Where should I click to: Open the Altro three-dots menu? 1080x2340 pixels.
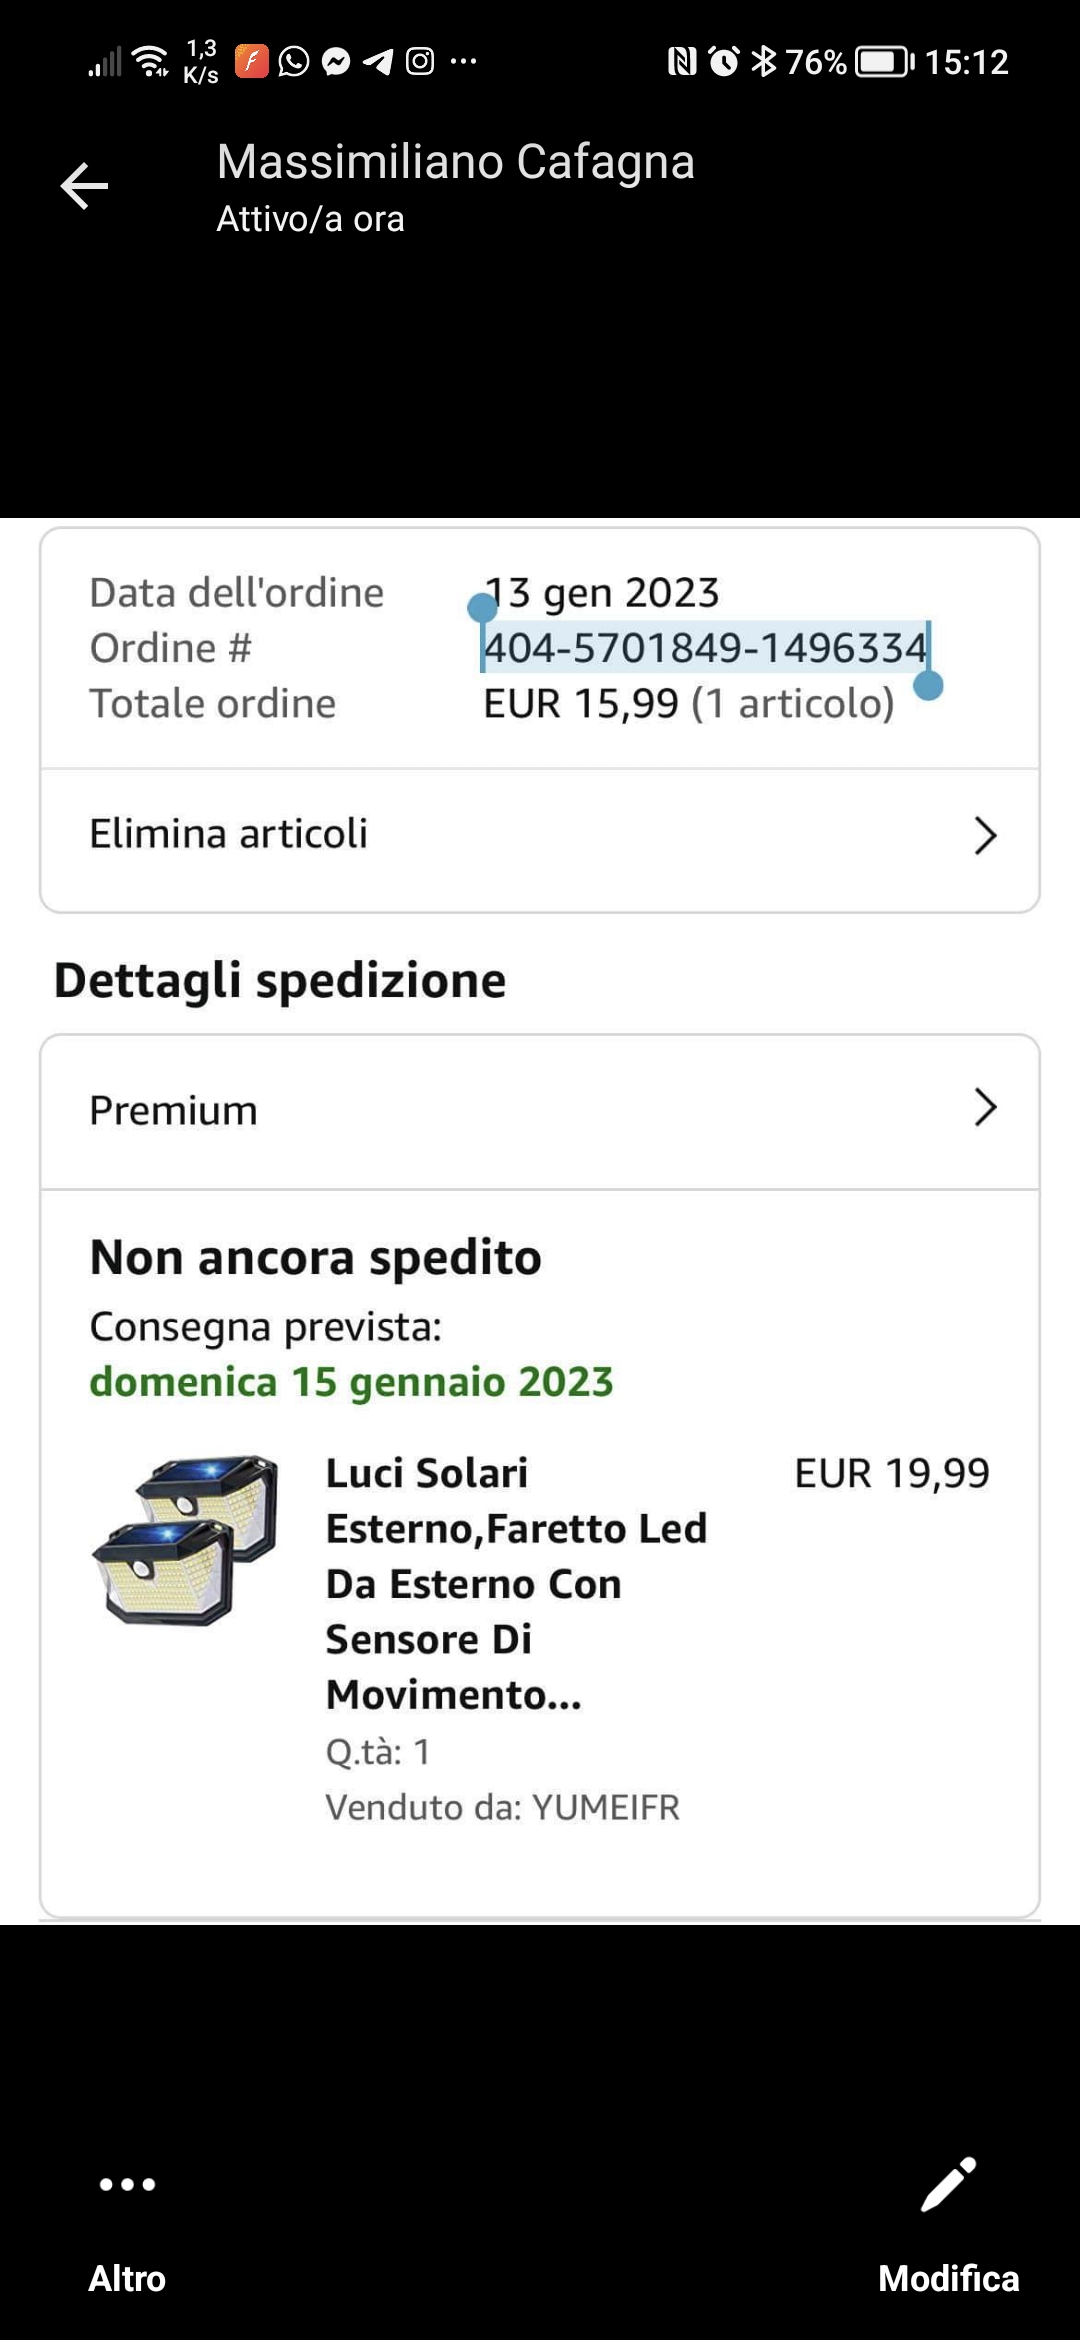coord(127,2184)
